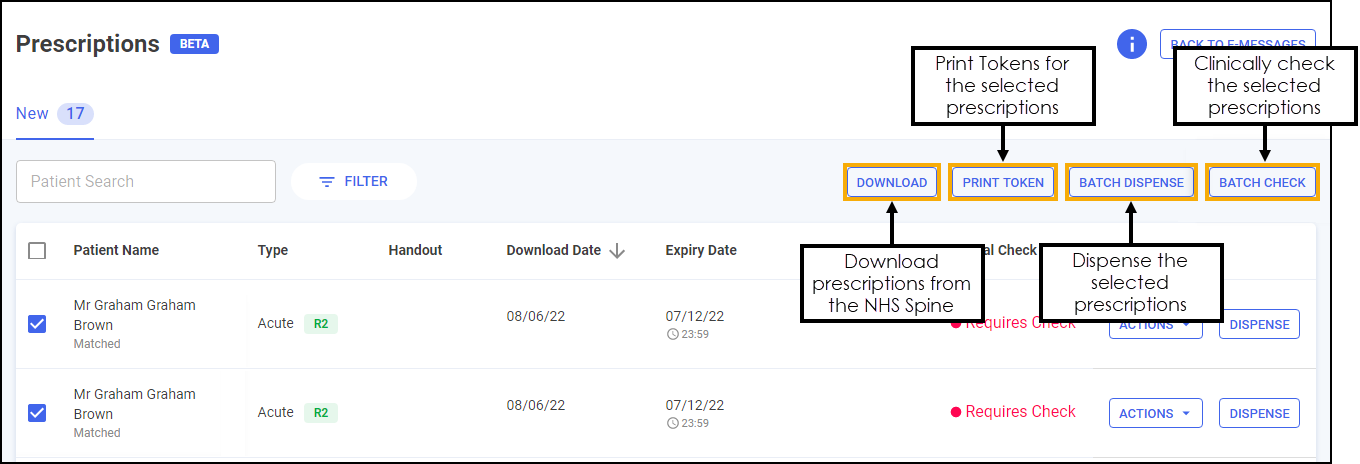This screenshot has height=464, width=1360.
Task: Click the Patient Search field
Action: point(146,182)
